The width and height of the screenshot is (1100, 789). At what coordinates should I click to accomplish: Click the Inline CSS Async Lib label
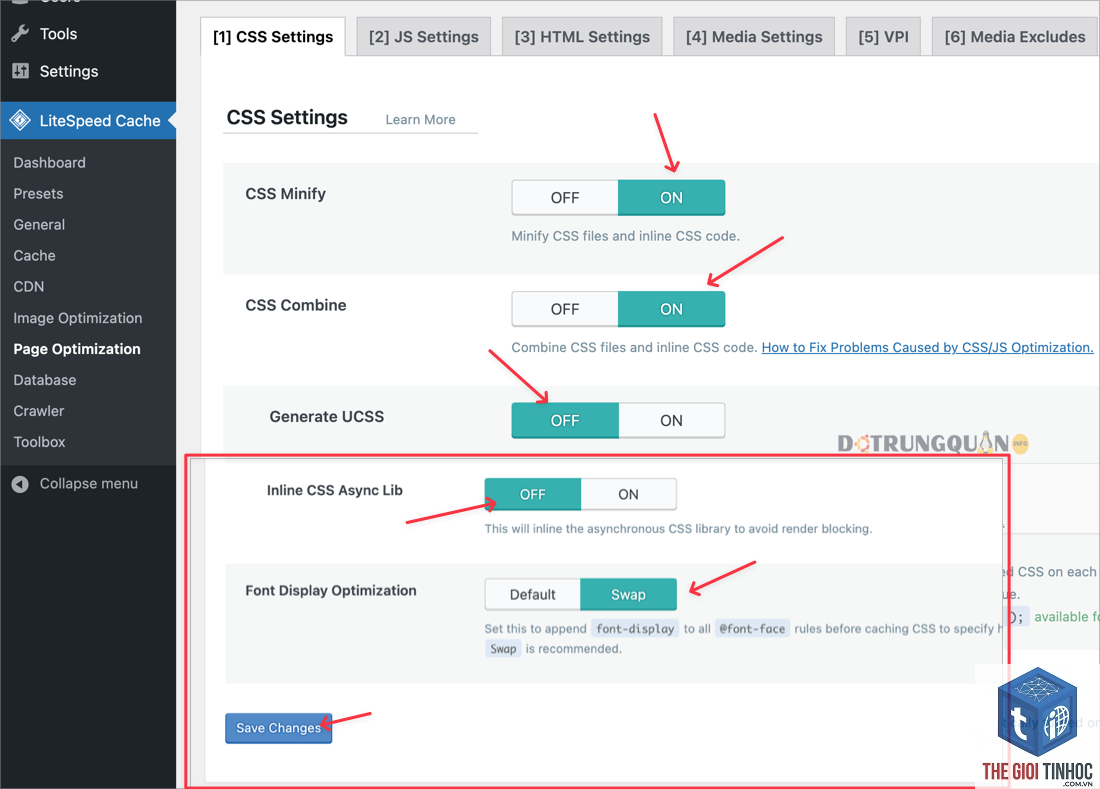(335, 490)
